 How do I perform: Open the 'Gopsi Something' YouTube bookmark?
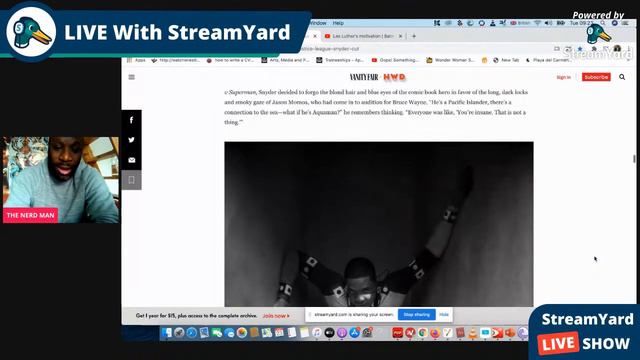[395, 60]
